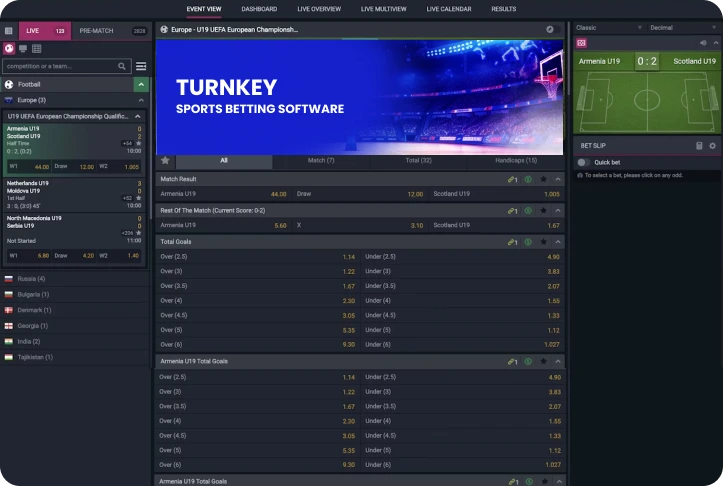Collapse the Football sport section
Screen dimensions: 723x486
pyautogui.click(x=141, y=85)
